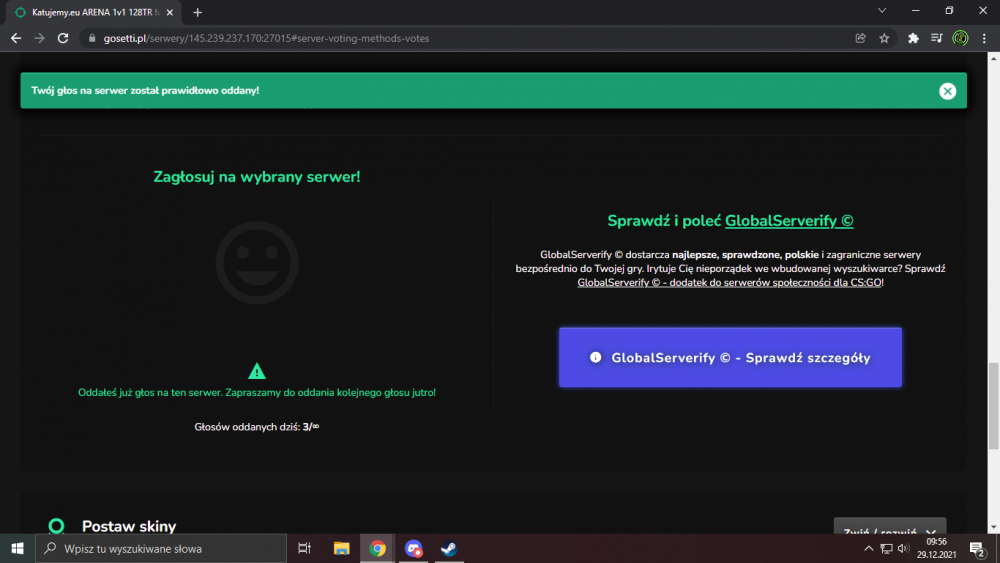Toggle Zwiń / rozwiń for Postaw skiny
Screen dimensions: 1000x563
pos(890,529)
